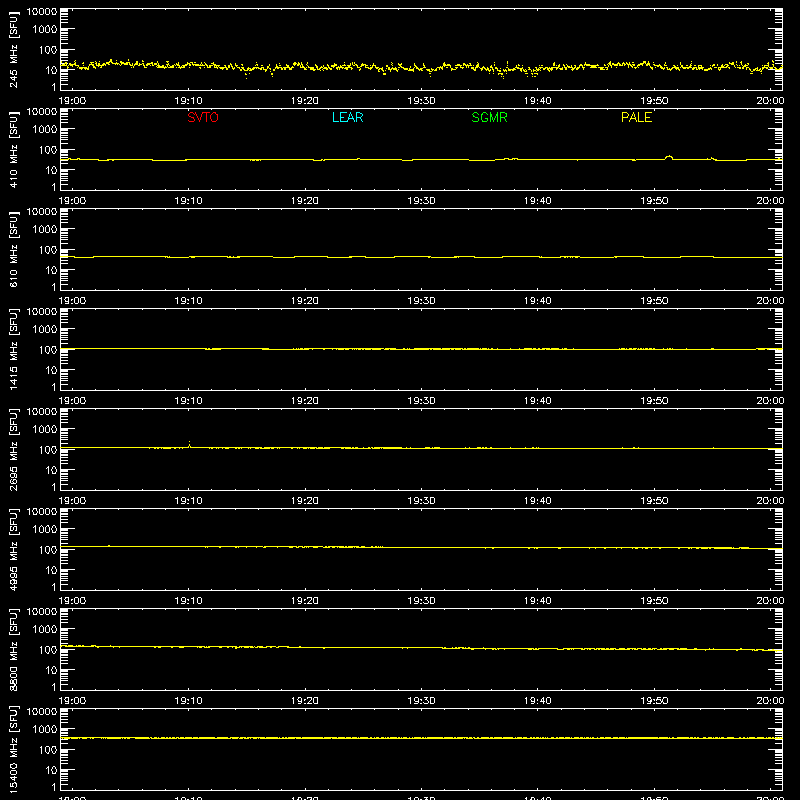The height and width of the screenshot is (800, 800).
Task: Select the 19:40 tick label under 4995 MHz panel
Action: pyautogui.click(x=537, y=601)
